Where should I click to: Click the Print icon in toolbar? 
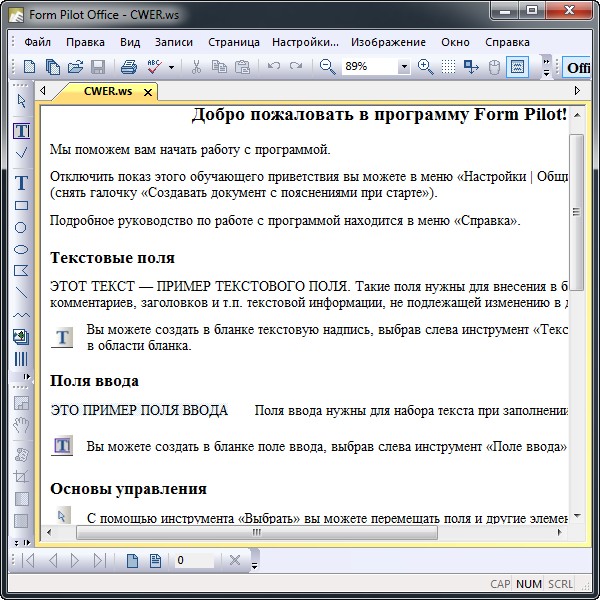[x=128, y=67]
